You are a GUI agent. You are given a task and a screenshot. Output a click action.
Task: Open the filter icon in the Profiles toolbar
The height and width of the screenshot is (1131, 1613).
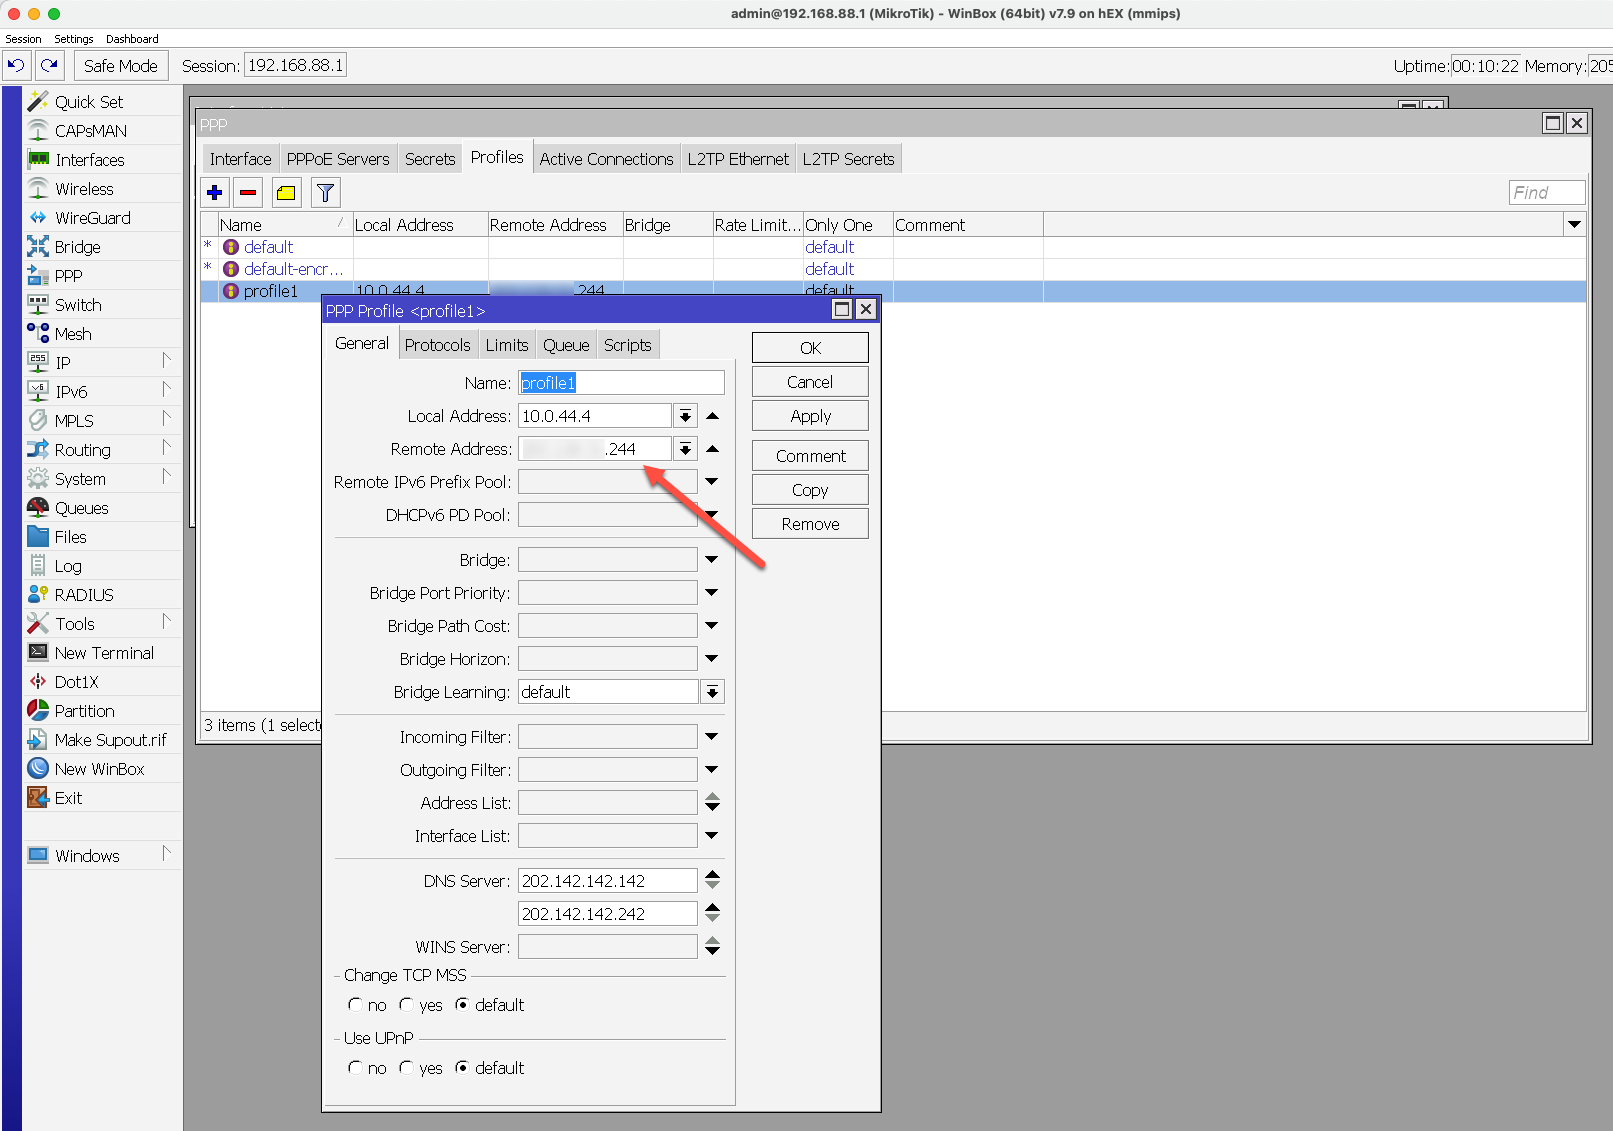click(324, 192)
